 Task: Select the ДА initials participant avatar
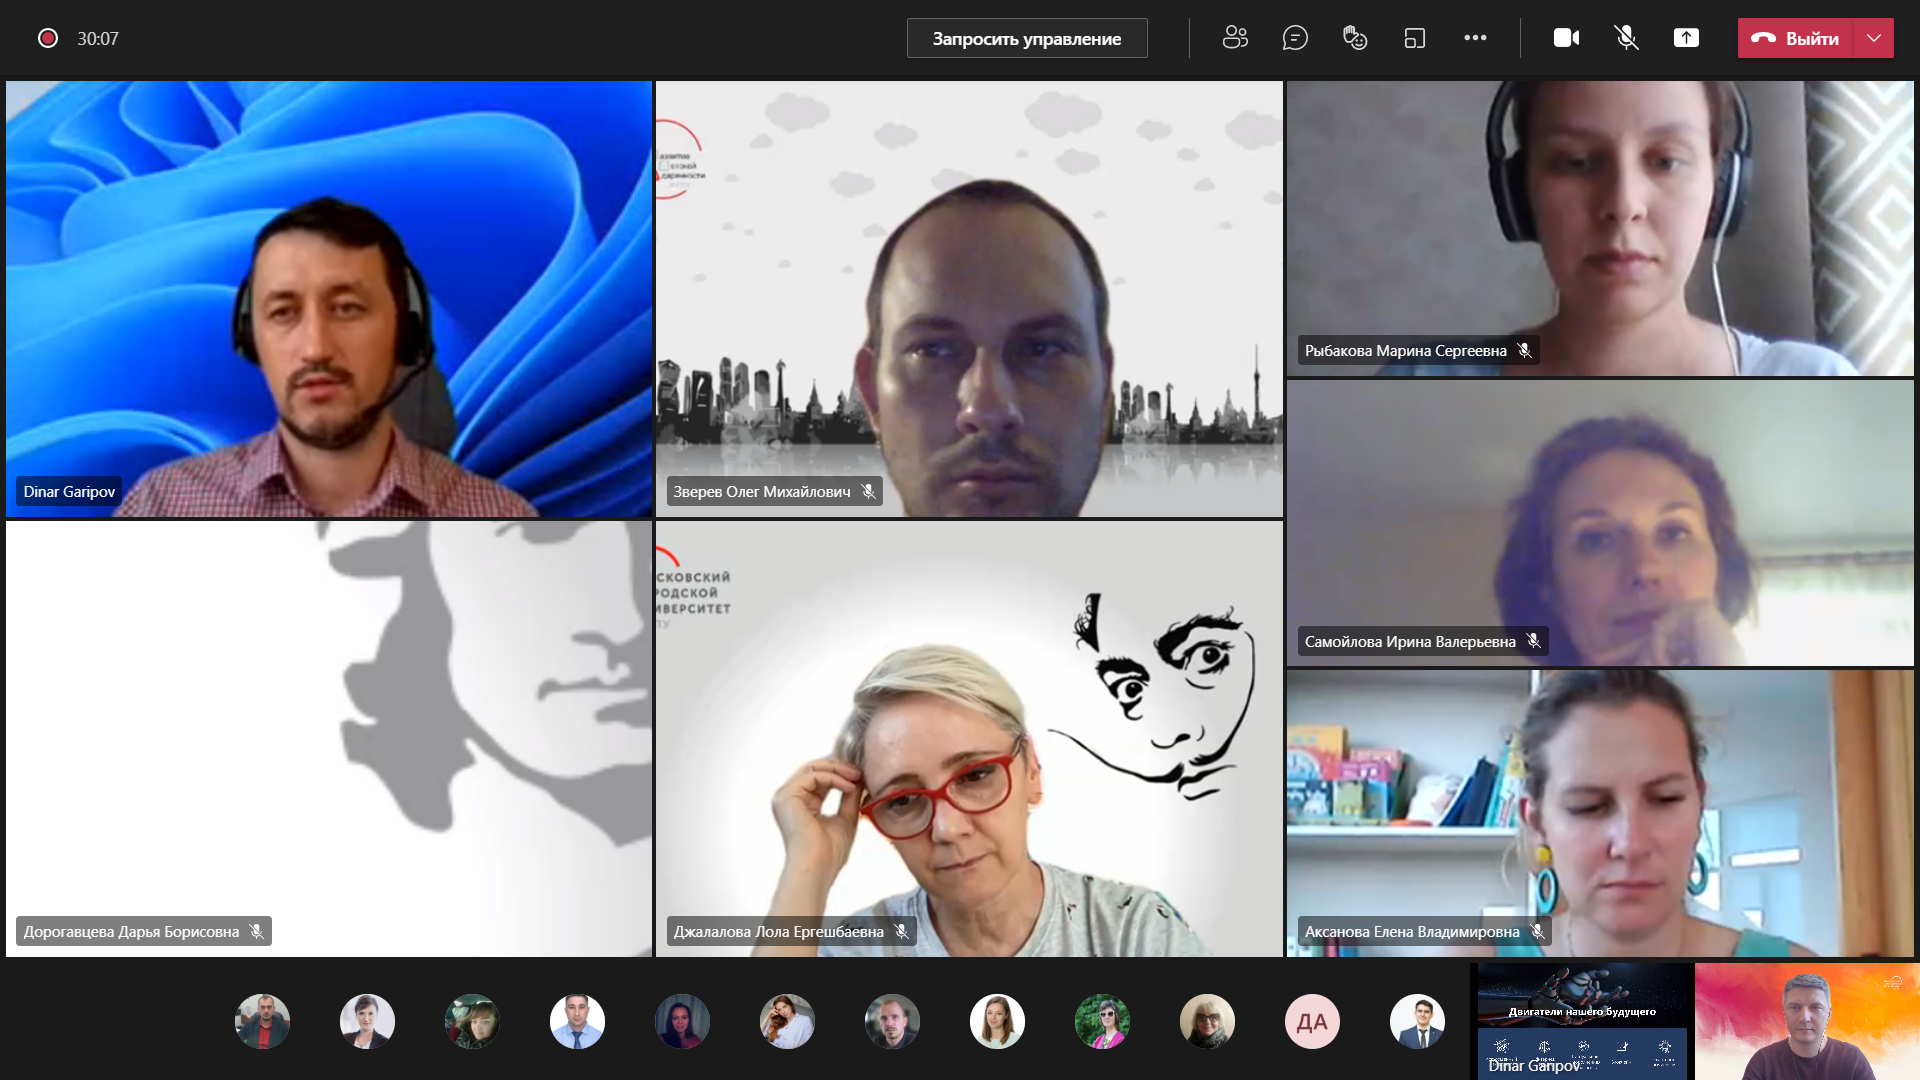(1312, 1022)
